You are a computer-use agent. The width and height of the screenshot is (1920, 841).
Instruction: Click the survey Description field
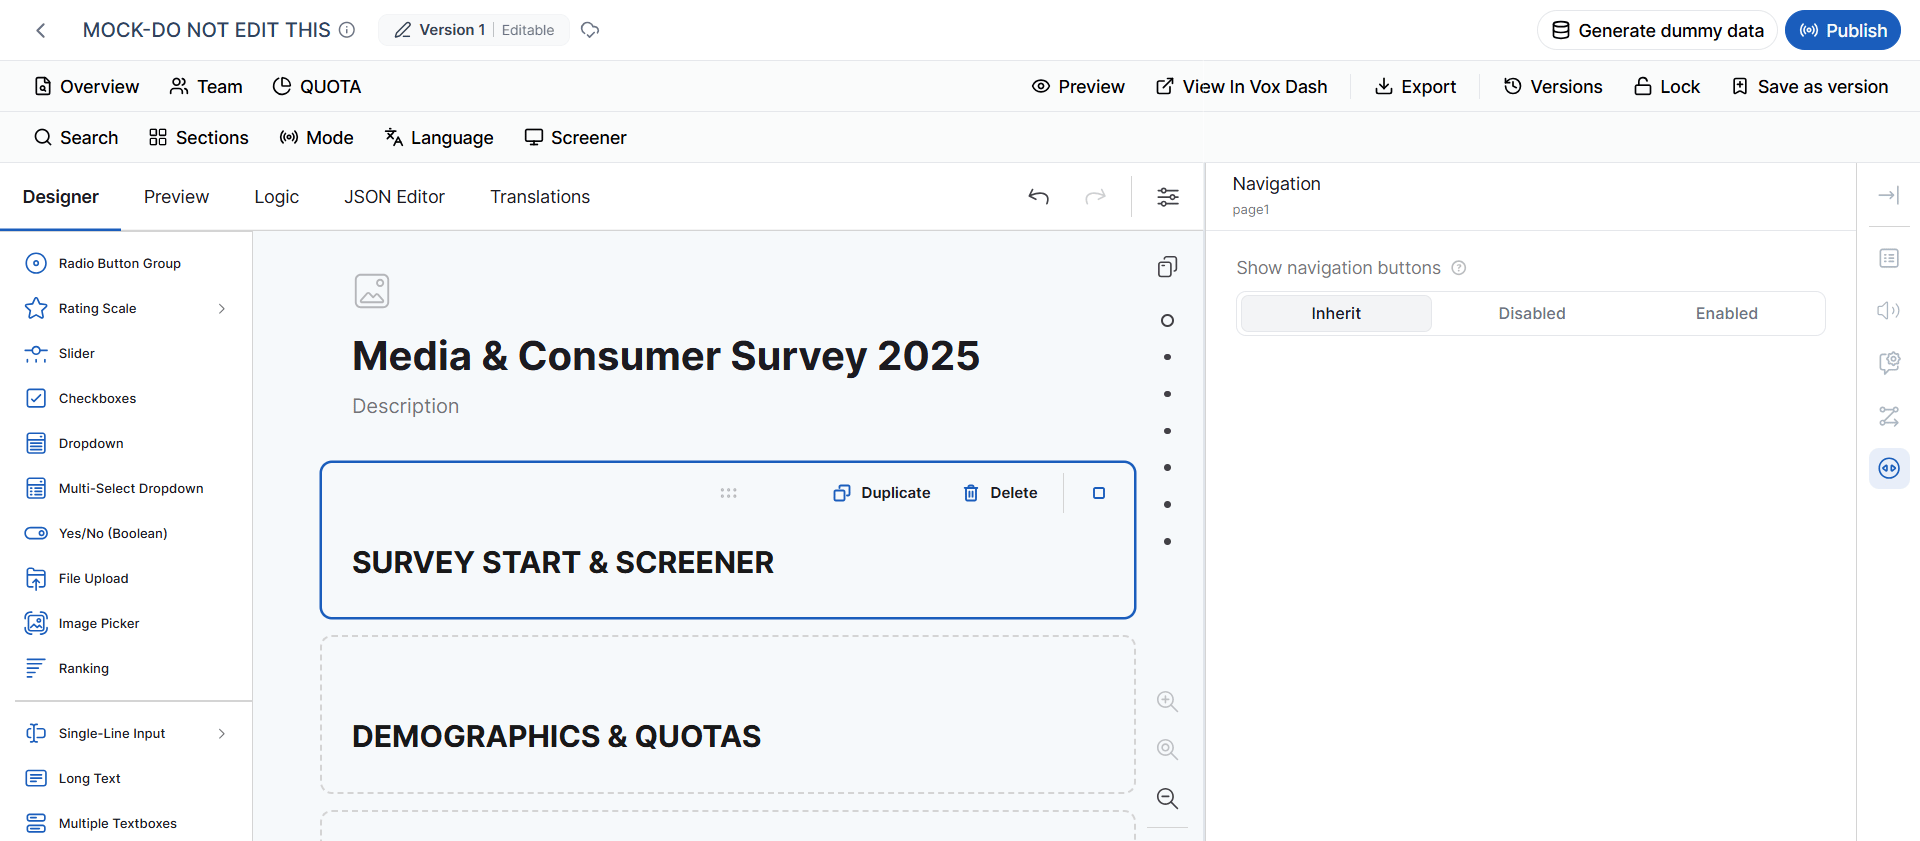point(406,406)
